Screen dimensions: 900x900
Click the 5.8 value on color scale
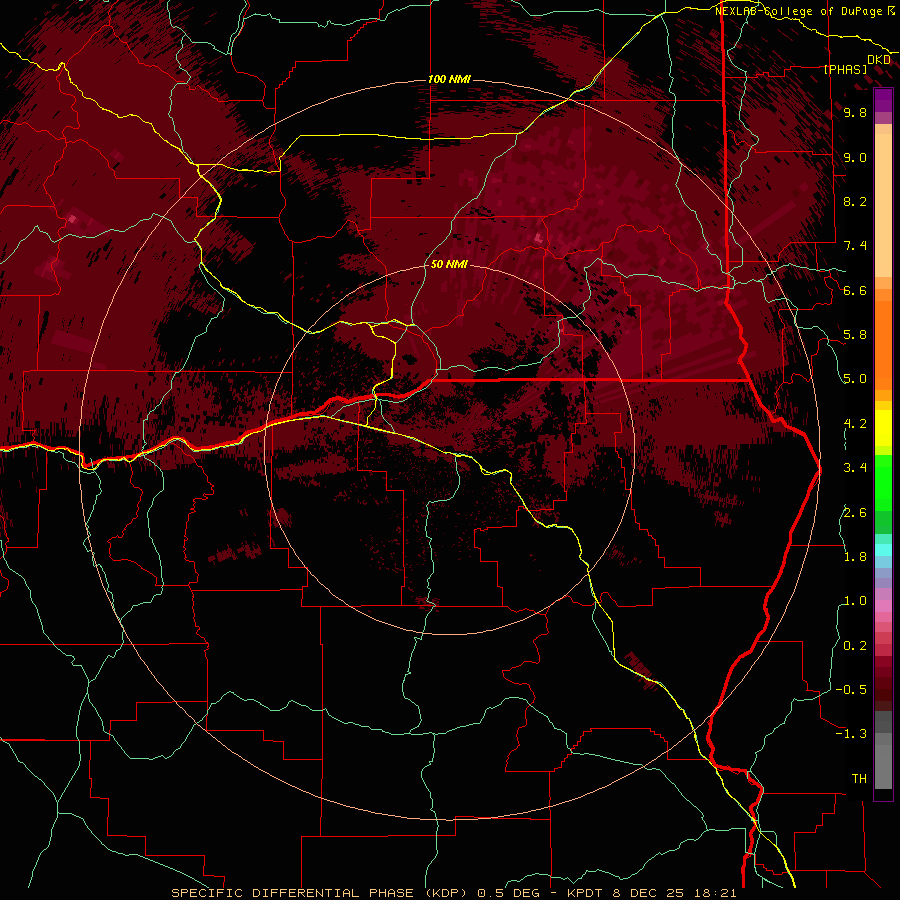click(x=855, y=335)
